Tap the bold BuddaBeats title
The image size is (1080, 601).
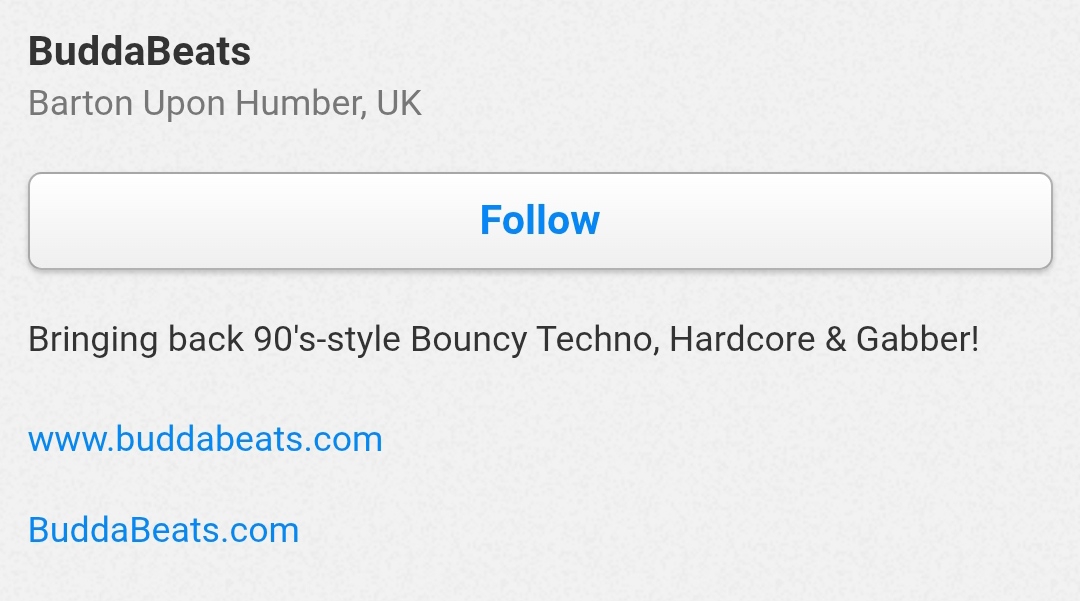click(x=139, y=51)
